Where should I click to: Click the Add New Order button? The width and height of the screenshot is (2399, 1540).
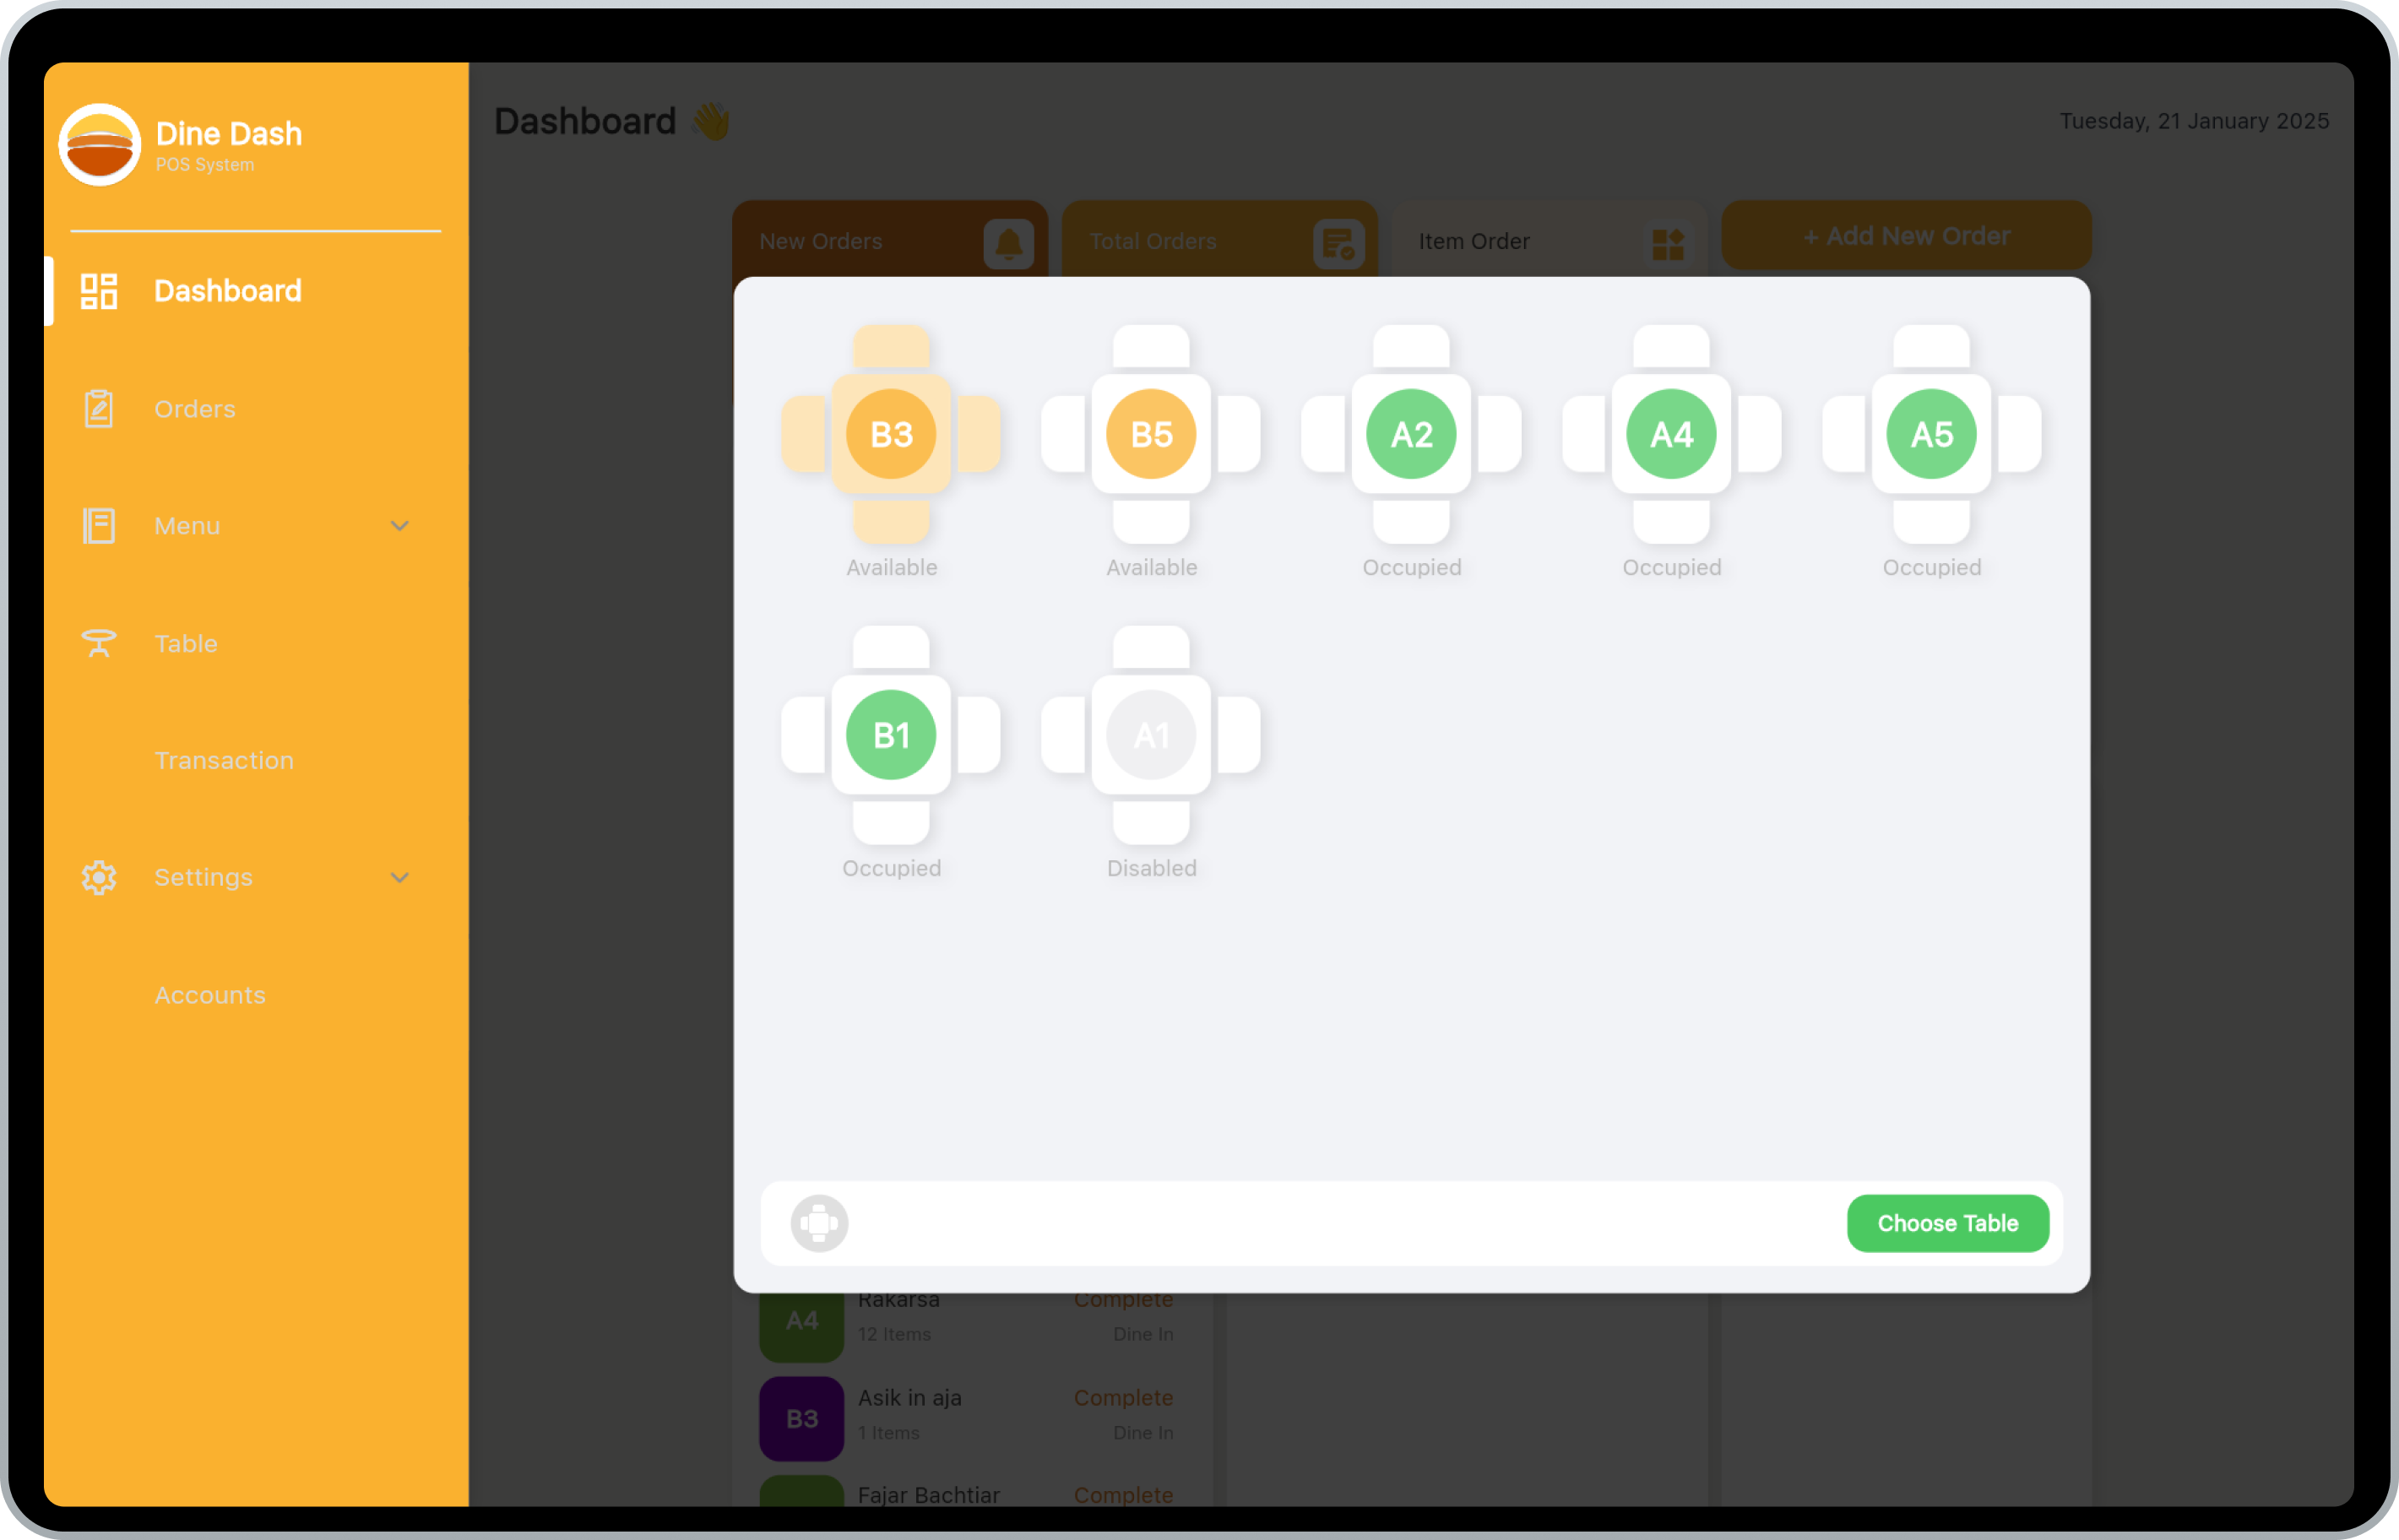click(x=1906, y=236)
